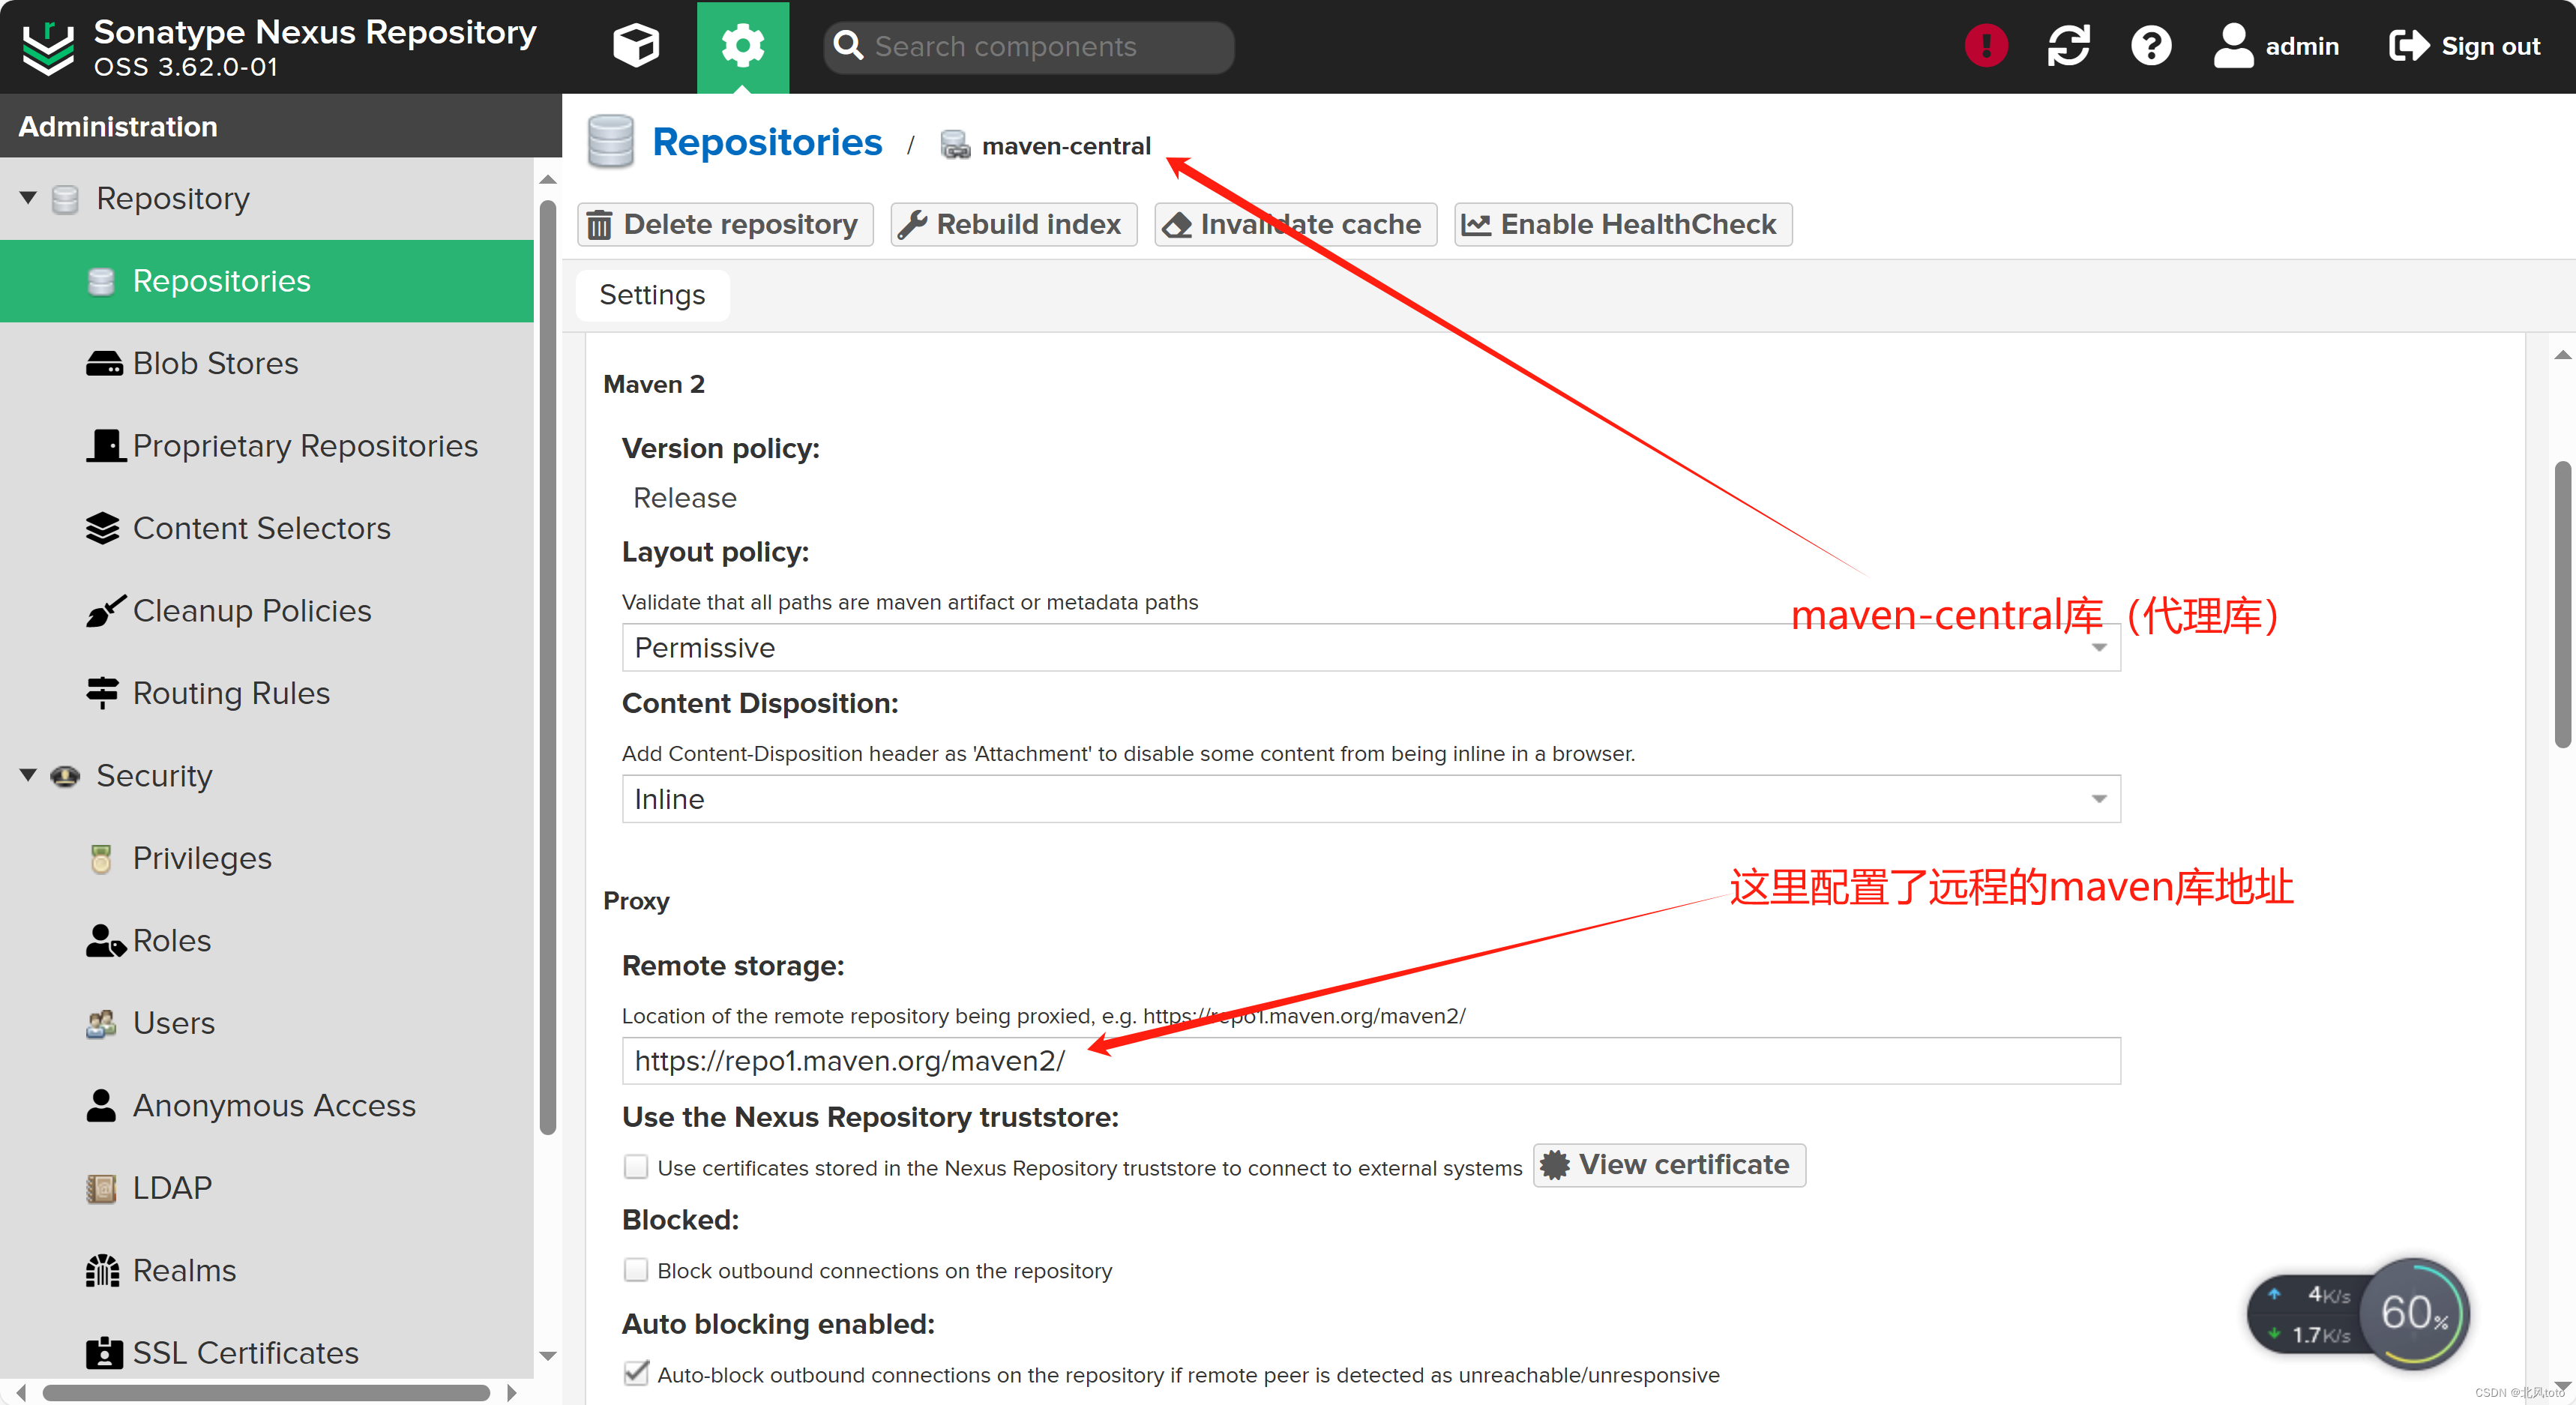Click settings panel scroll-up arrow
Image resolution: width=2576 pixels, height=1405 pixels.
2563,355
